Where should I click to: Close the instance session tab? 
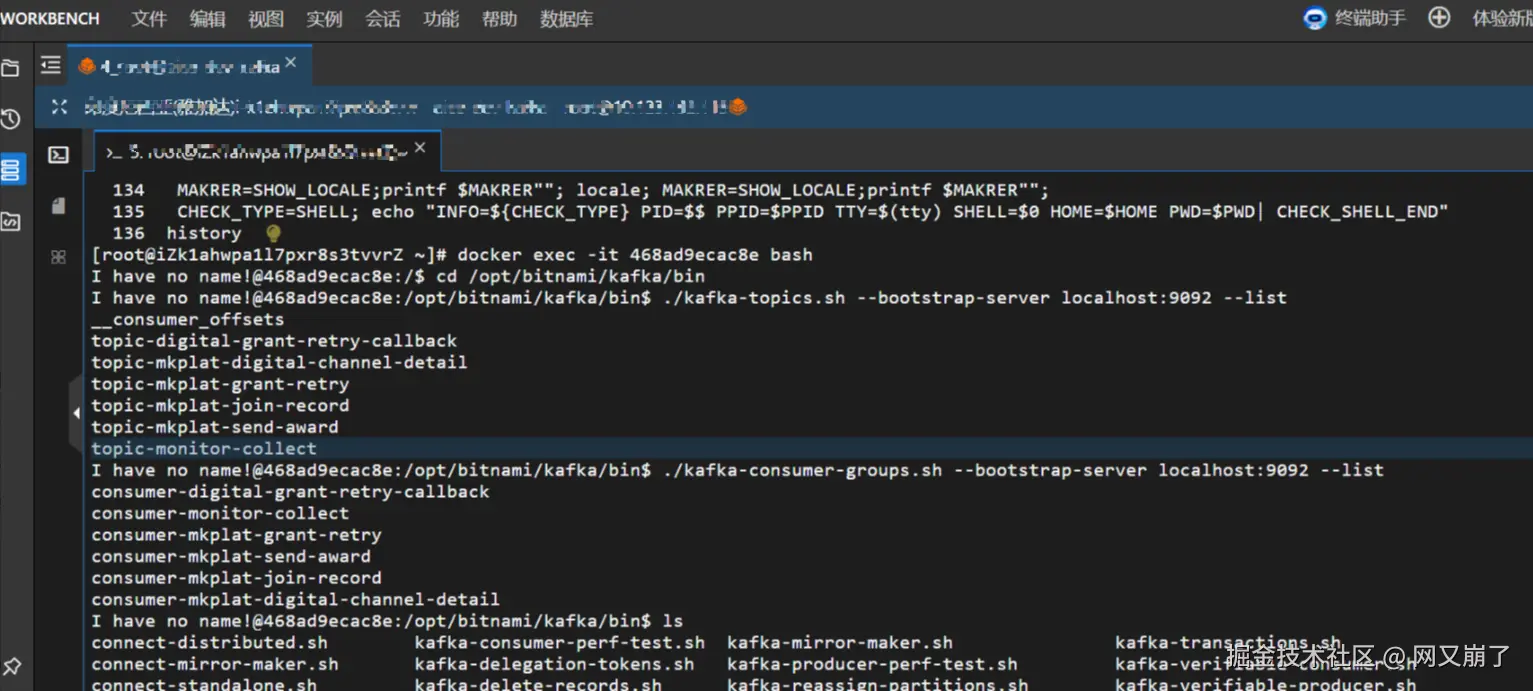coord(290,63)
